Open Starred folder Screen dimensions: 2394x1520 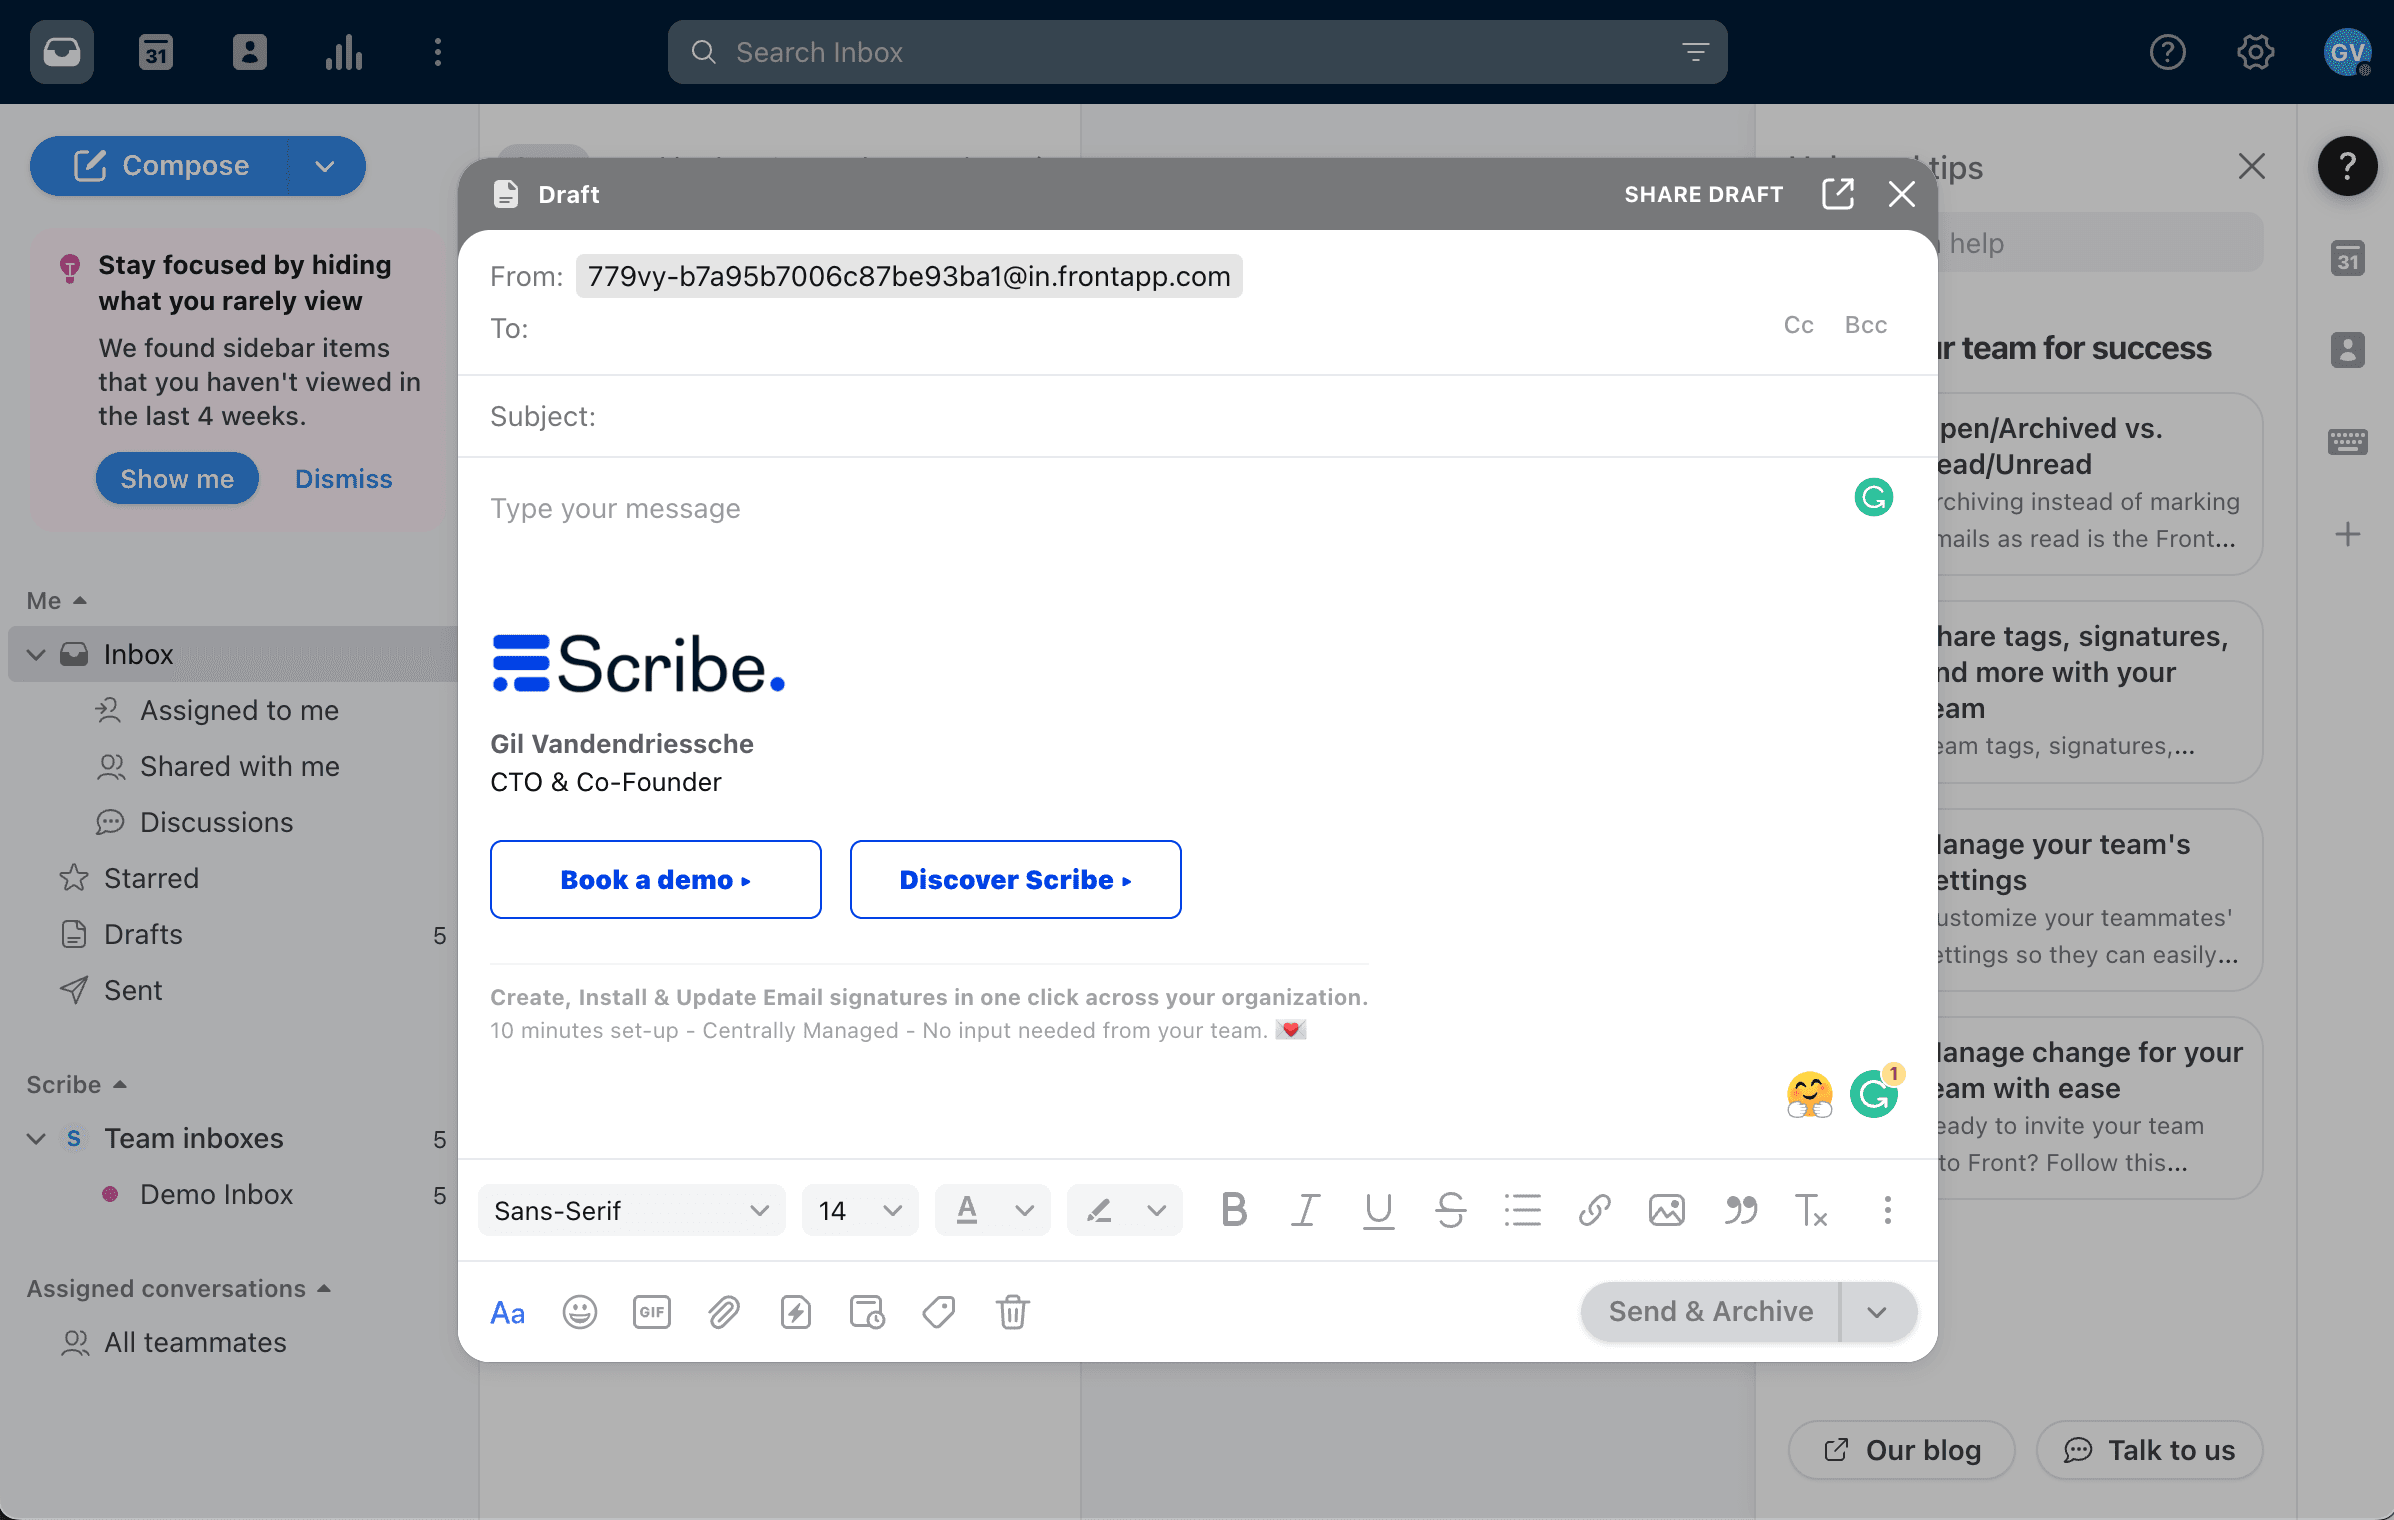click(152, 879)
